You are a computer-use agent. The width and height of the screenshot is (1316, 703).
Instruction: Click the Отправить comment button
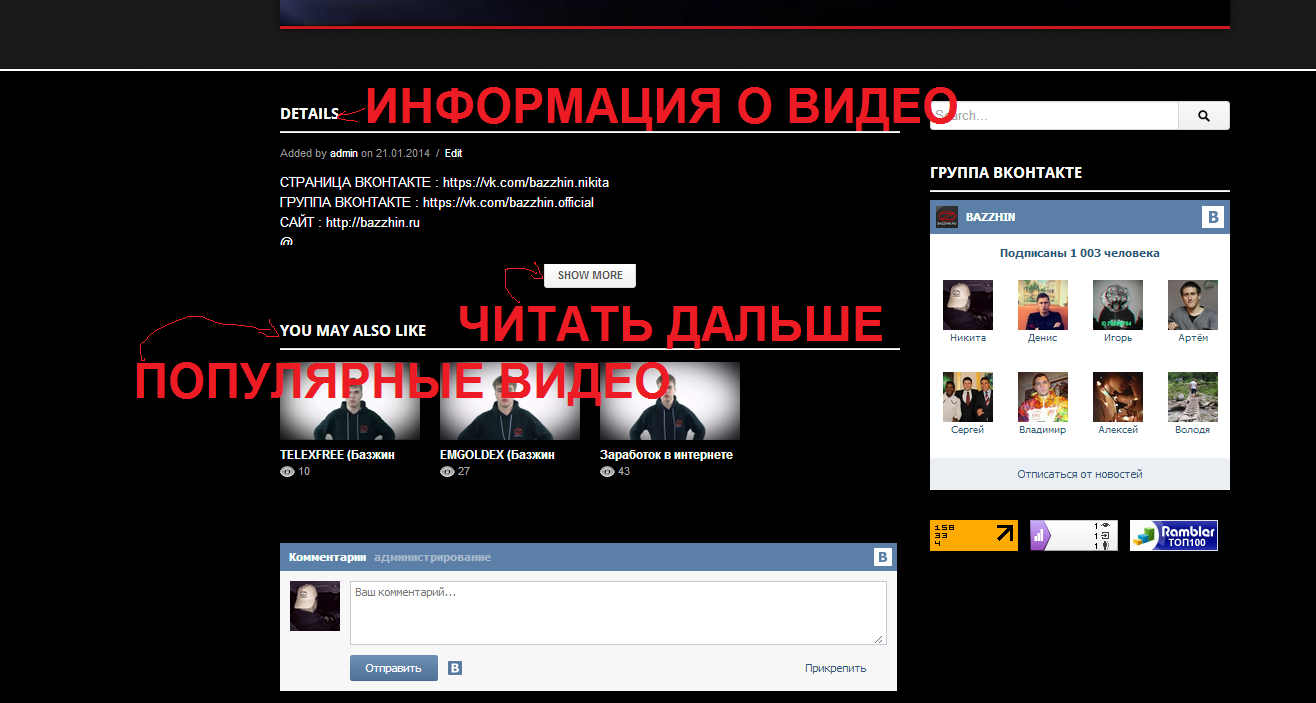click(394, 668)
